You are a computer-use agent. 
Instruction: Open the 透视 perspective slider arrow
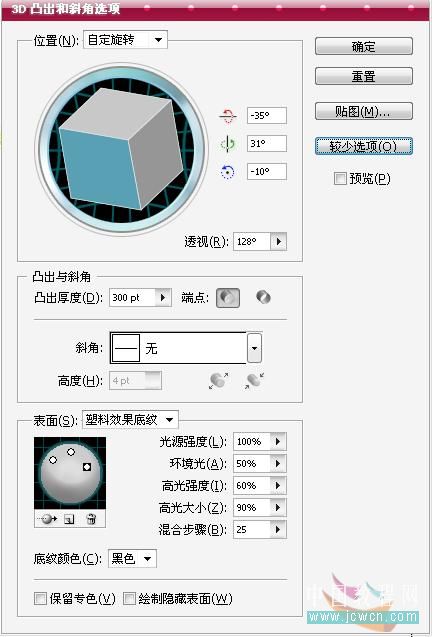pyautogui.click(x=279, y=241)
